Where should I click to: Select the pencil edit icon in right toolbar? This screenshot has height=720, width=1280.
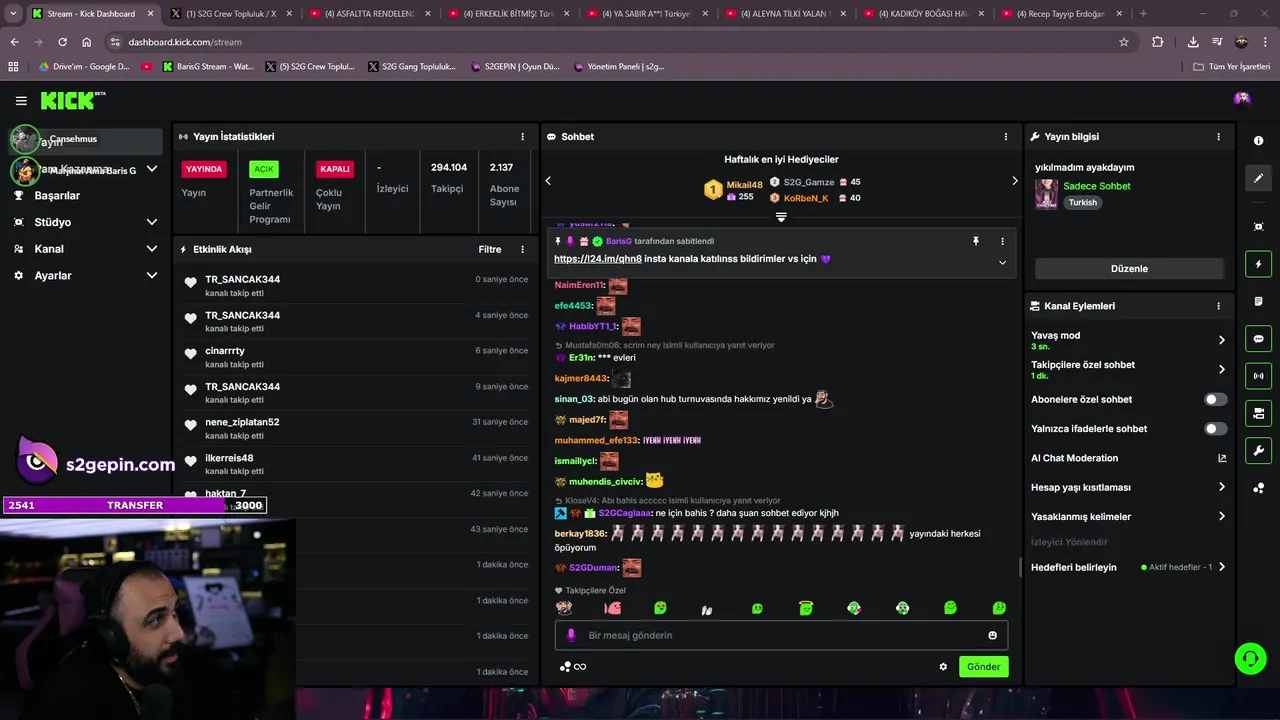pos(1258,178)
